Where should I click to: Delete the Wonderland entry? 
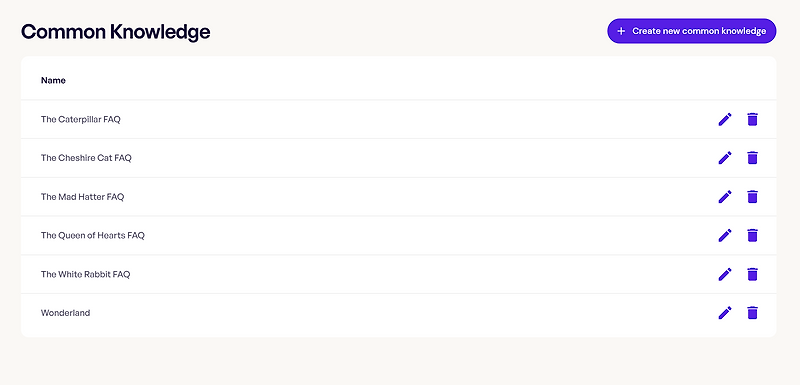pos(752,313)
